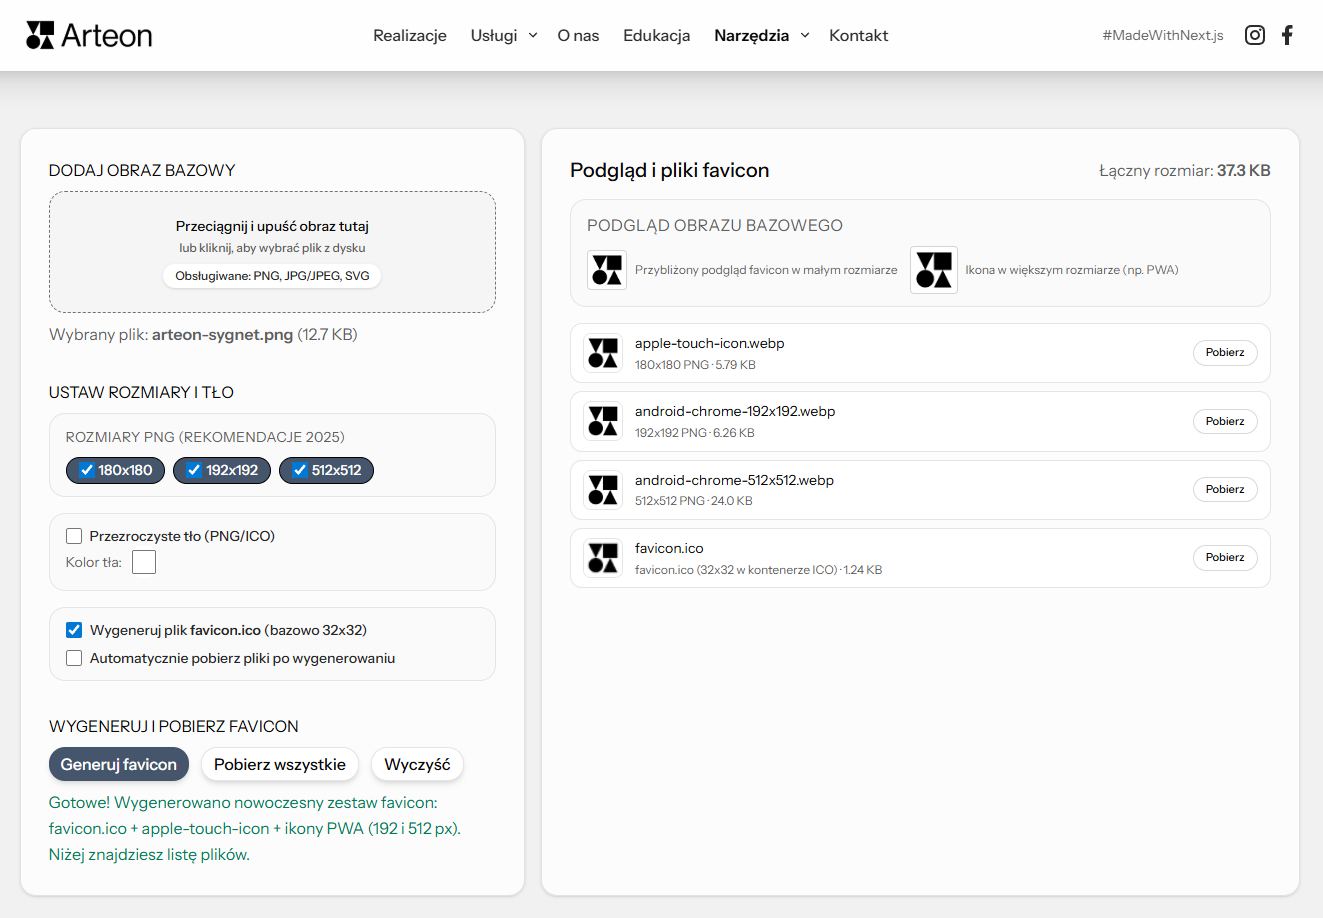
Task: Open the Realizacje menu item
Action: click(x=410, y=35)
